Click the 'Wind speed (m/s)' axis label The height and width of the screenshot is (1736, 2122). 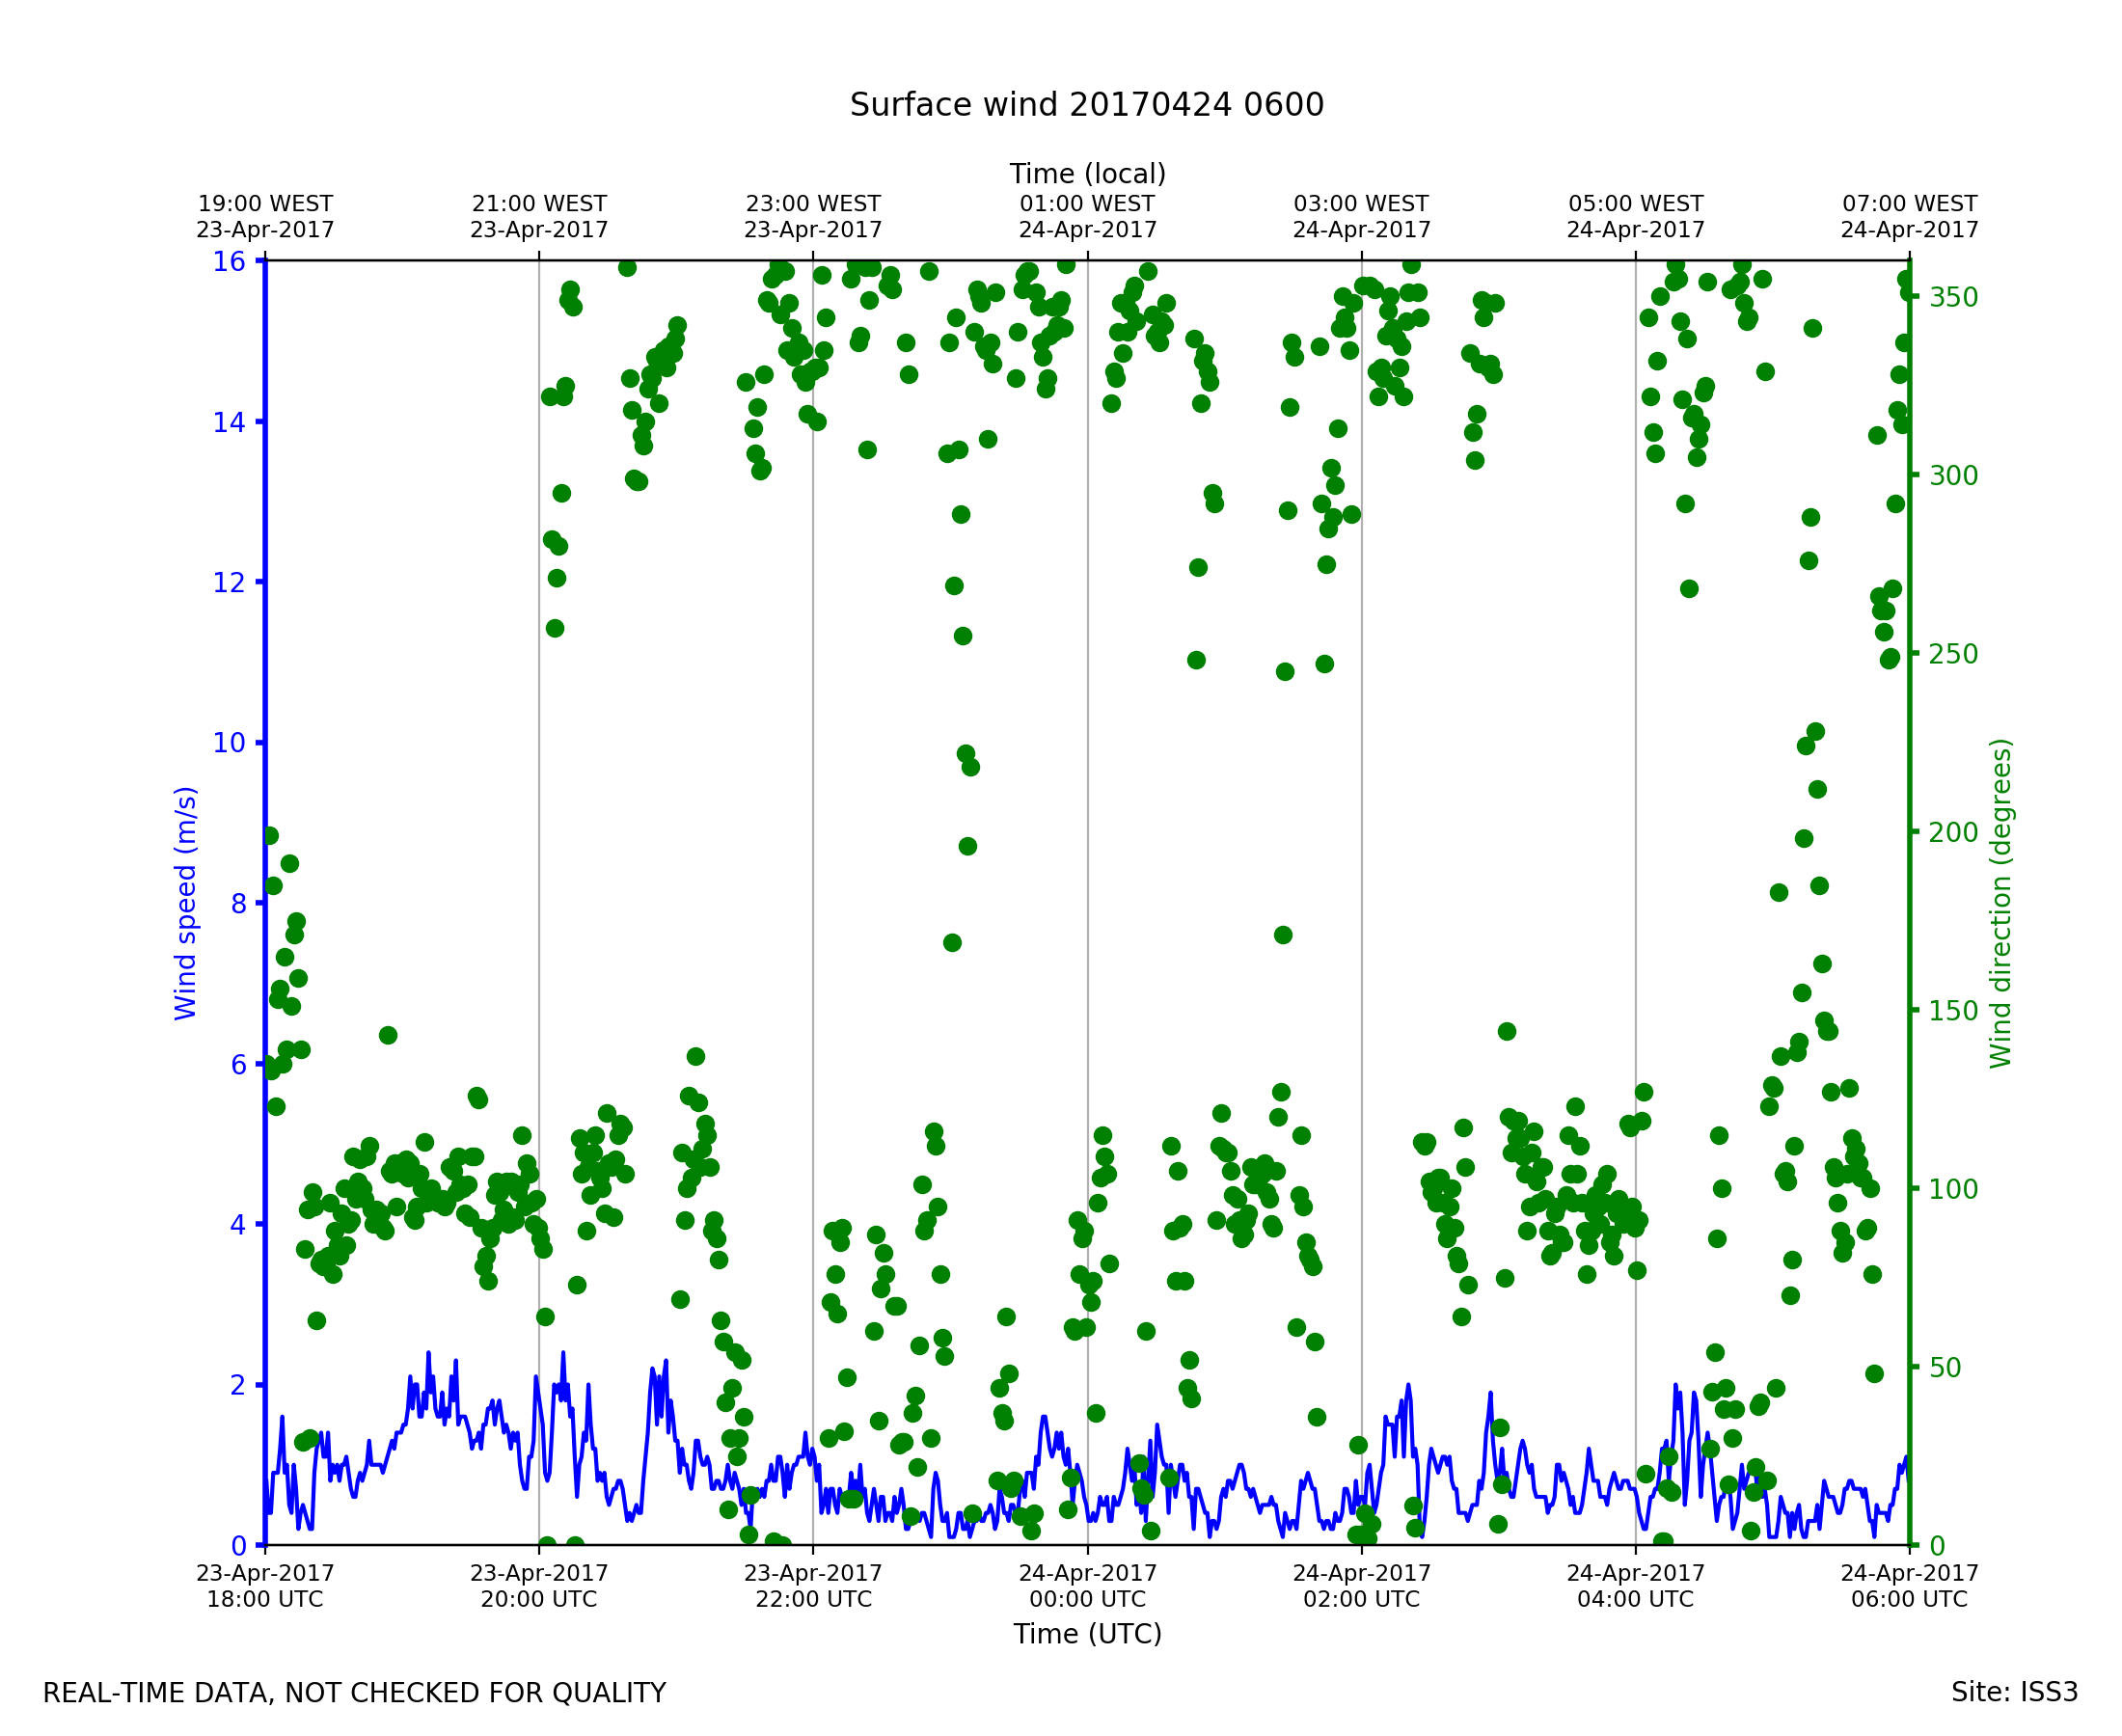[x=186, y=903]
